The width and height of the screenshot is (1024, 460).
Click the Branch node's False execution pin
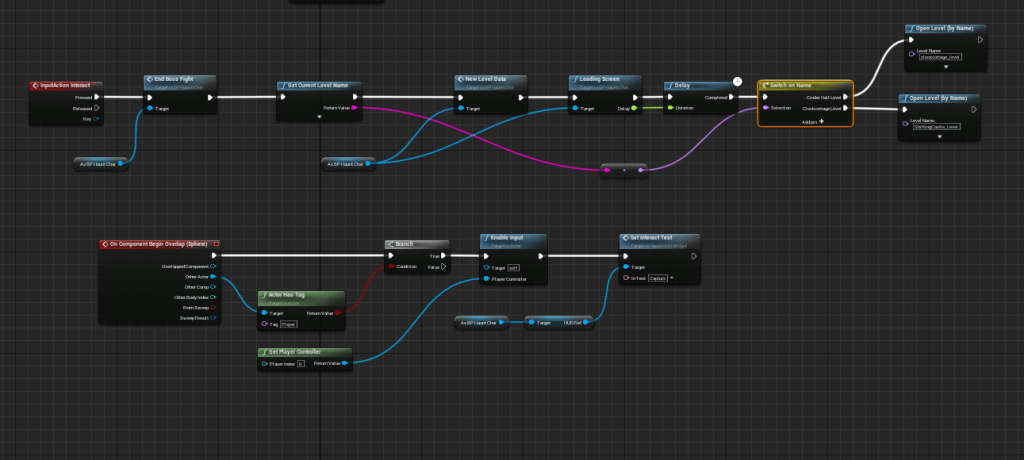pos(446,267)
